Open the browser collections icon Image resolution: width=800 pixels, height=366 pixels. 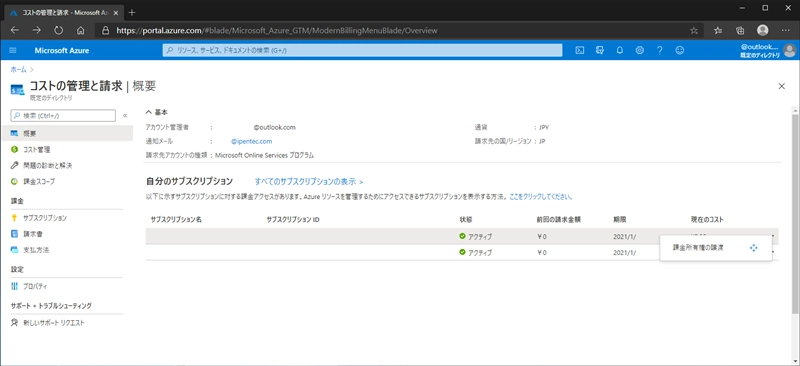pos(740,31)
